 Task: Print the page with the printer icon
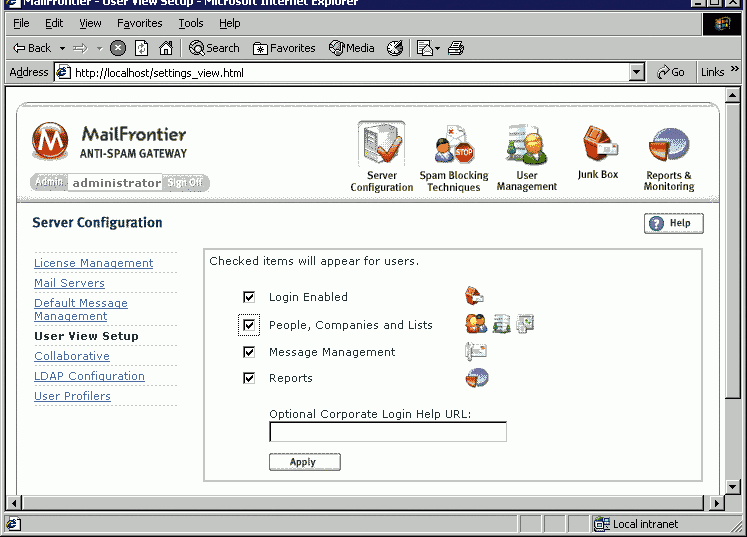tap(456, 48)
